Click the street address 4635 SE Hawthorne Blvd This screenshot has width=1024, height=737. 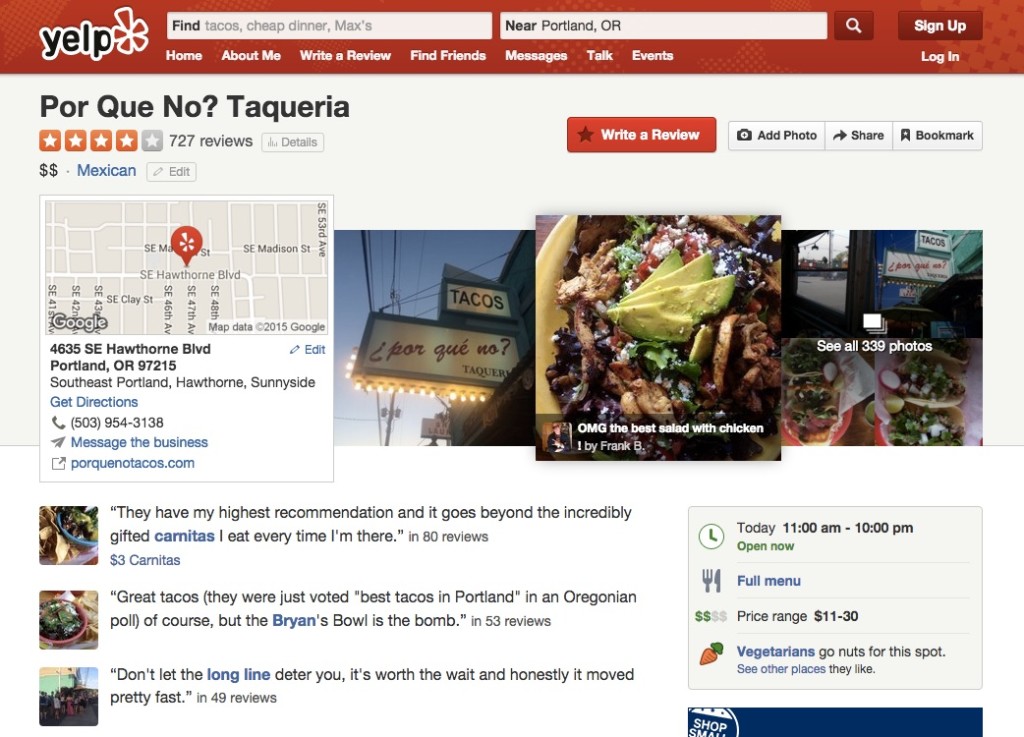[x=131, y=349]
